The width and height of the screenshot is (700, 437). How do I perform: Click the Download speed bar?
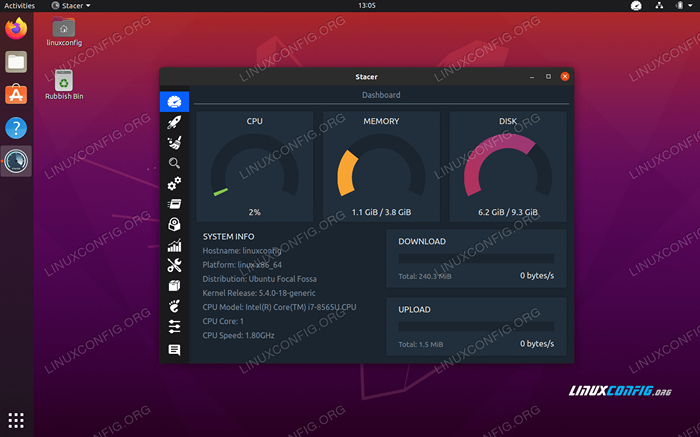[x=476, y=258]
